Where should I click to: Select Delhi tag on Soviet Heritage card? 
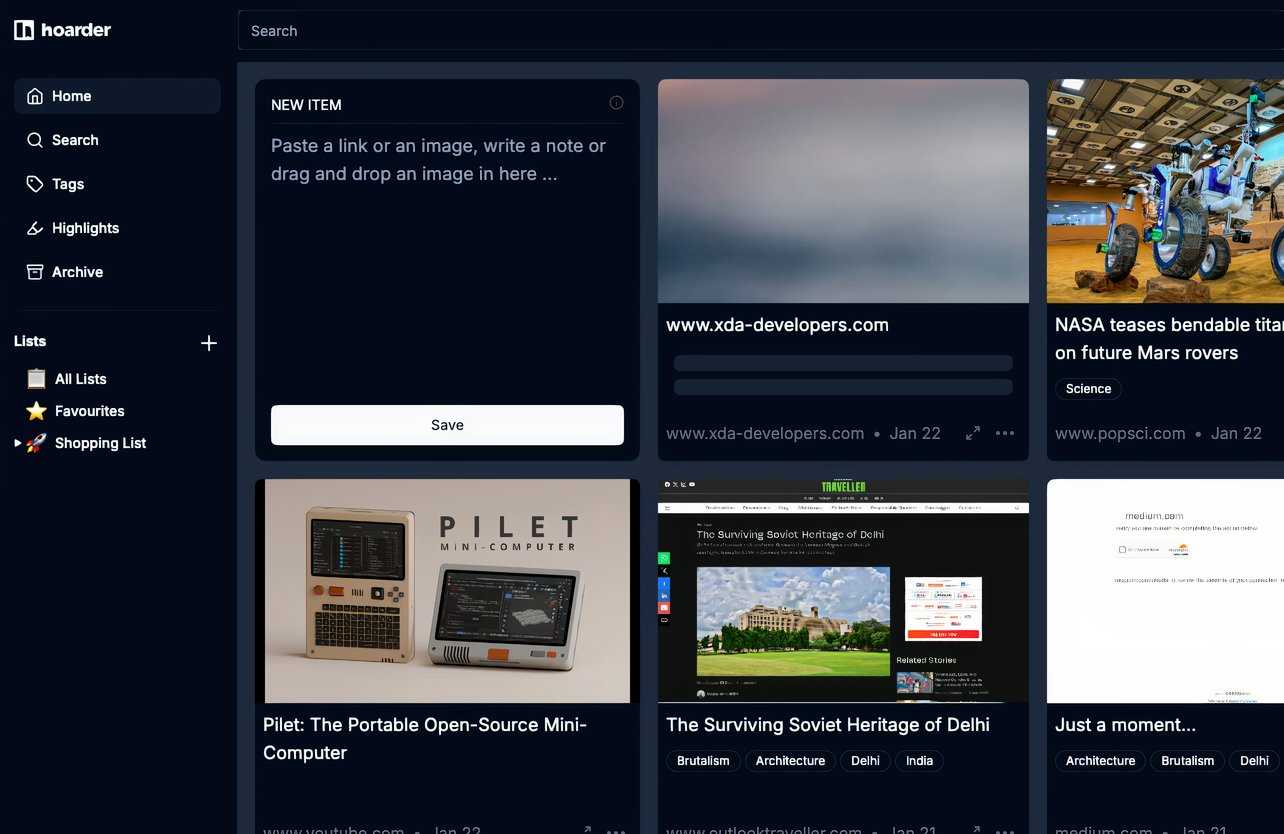865,761
